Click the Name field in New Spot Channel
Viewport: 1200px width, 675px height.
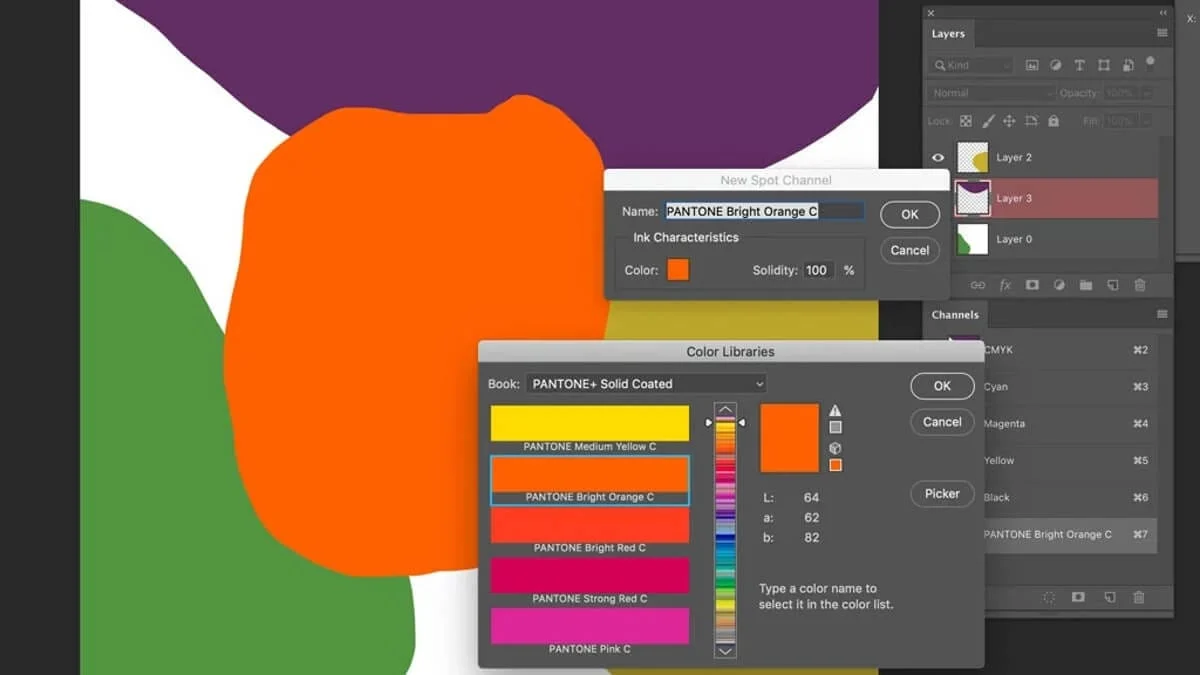point(764,211)
